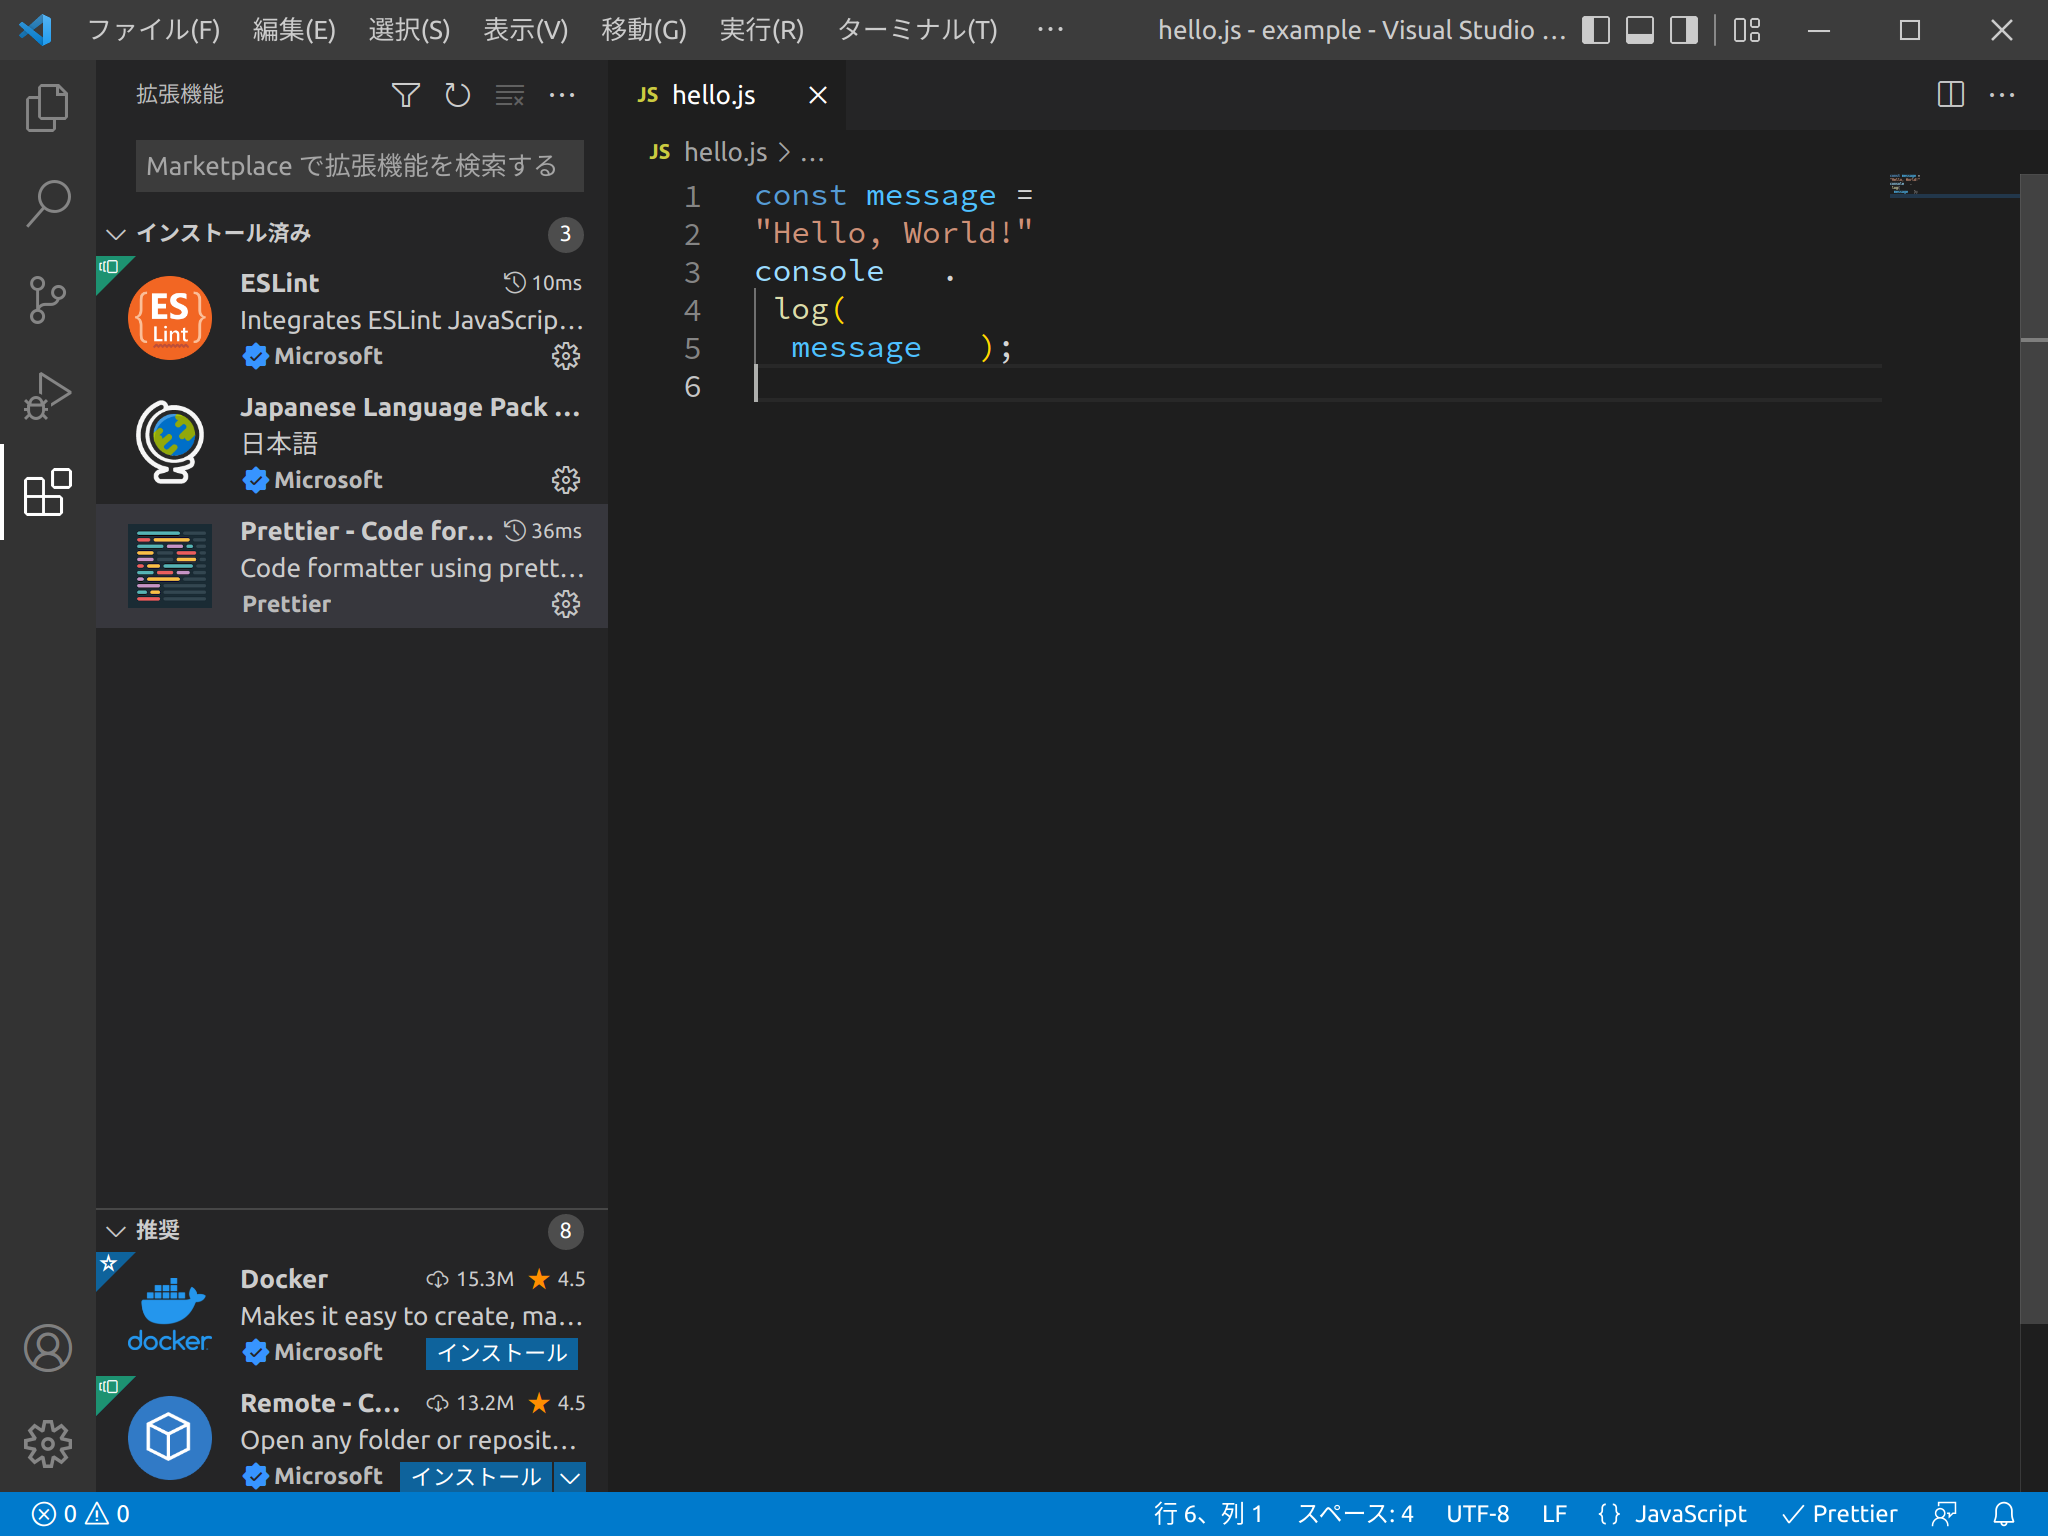Open editor more actions menu
The image size is (2048, 1536).
2002,95
